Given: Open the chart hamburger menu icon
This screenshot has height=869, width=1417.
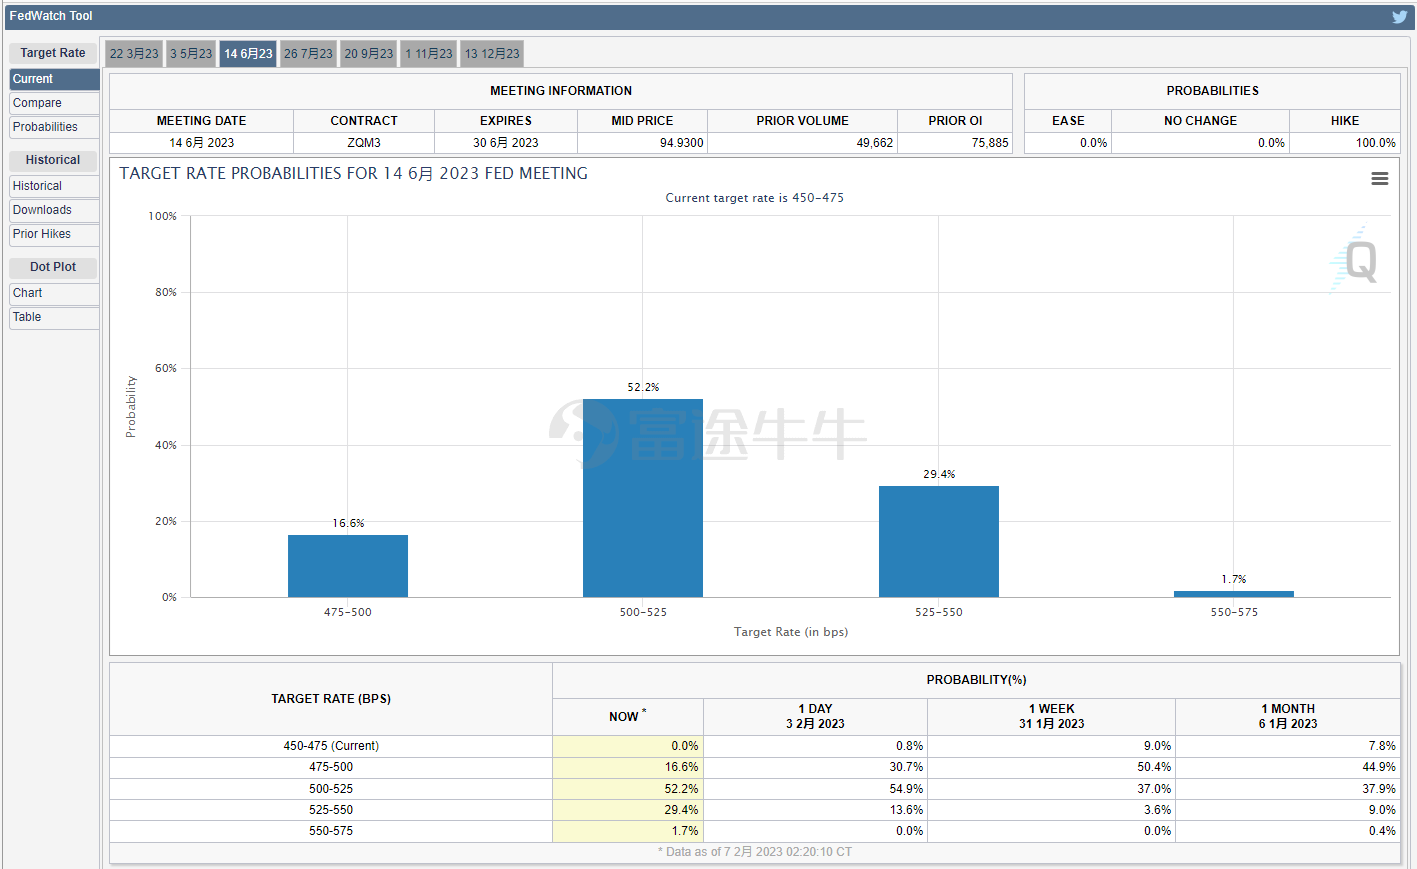Looking at the screenshot, I should 1379,178.
